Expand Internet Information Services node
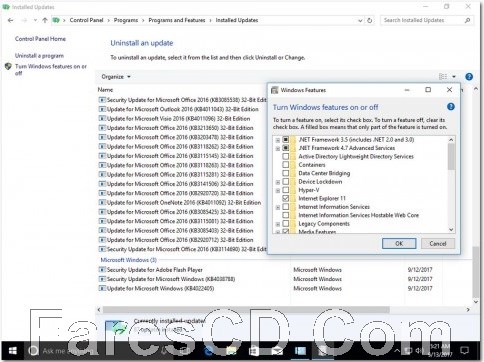 278,207
